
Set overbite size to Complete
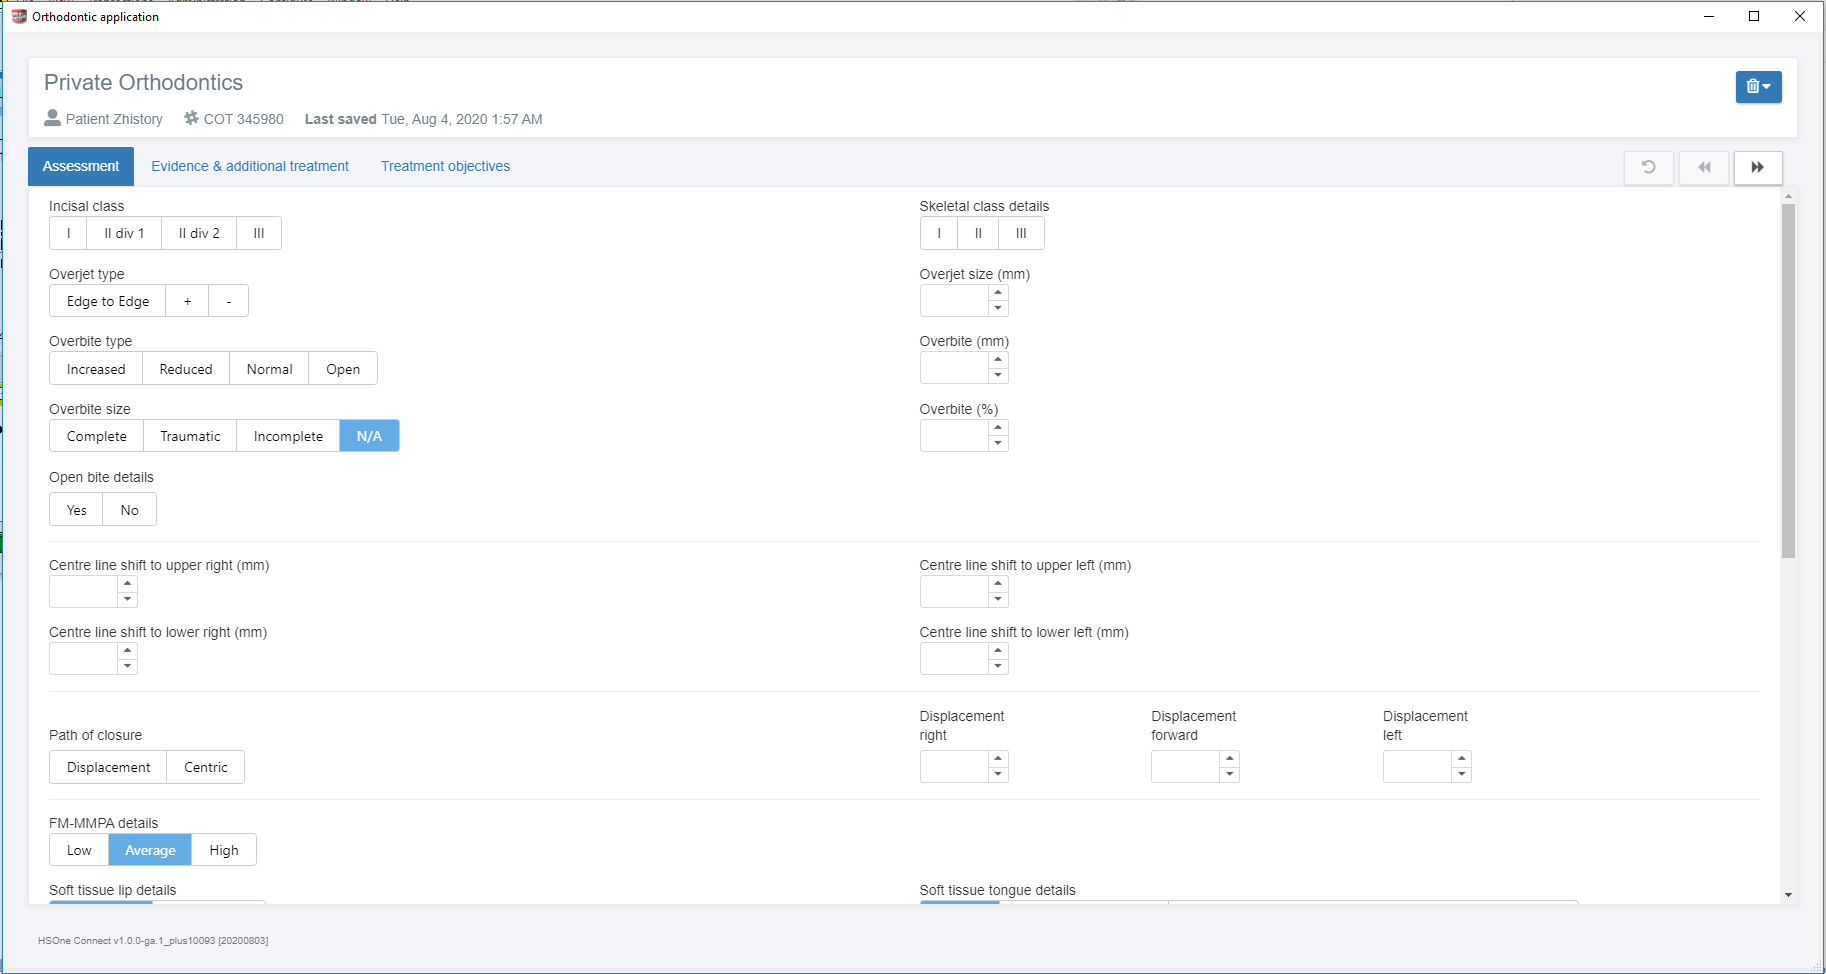pos(97,436)
